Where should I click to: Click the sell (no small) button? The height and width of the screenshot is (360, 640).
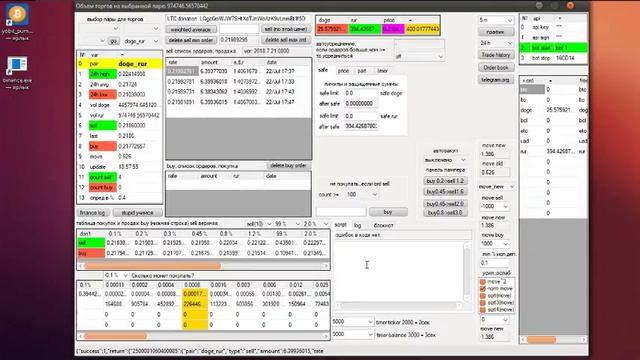[x=285, y=29]
